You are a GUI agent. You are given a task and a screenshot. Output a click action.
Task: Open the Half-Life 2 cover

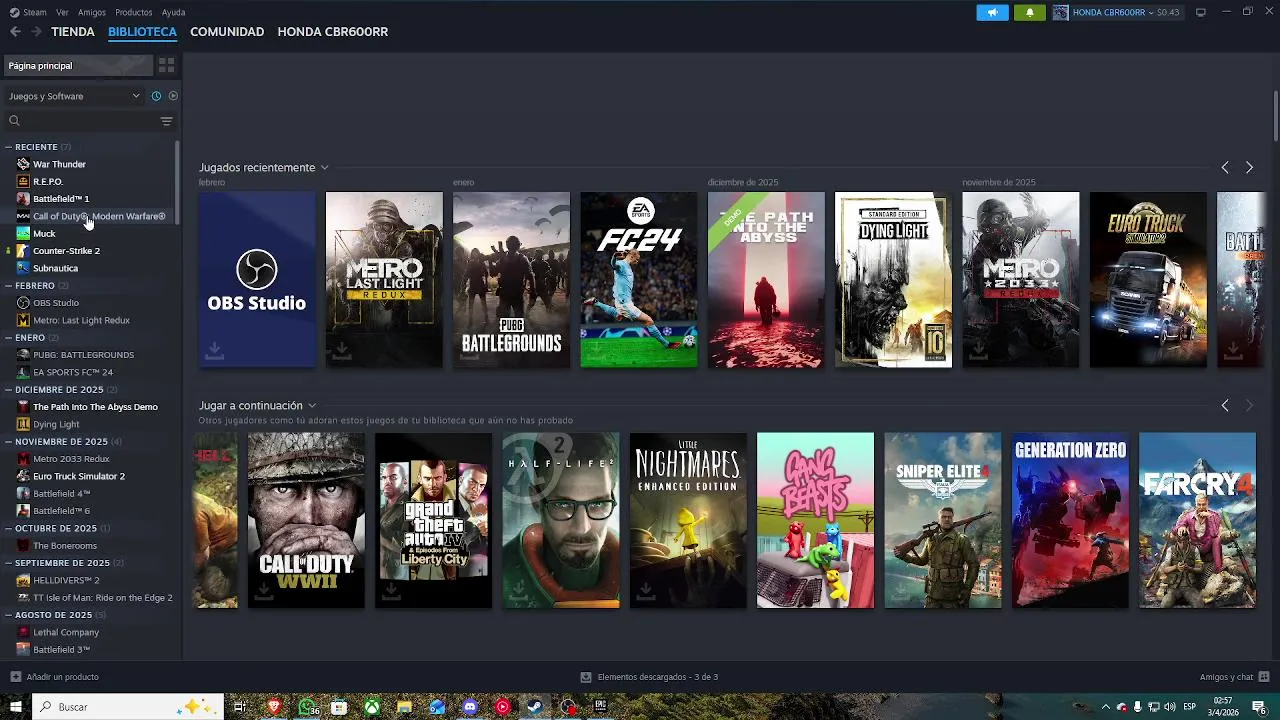[x=561, y=520]
